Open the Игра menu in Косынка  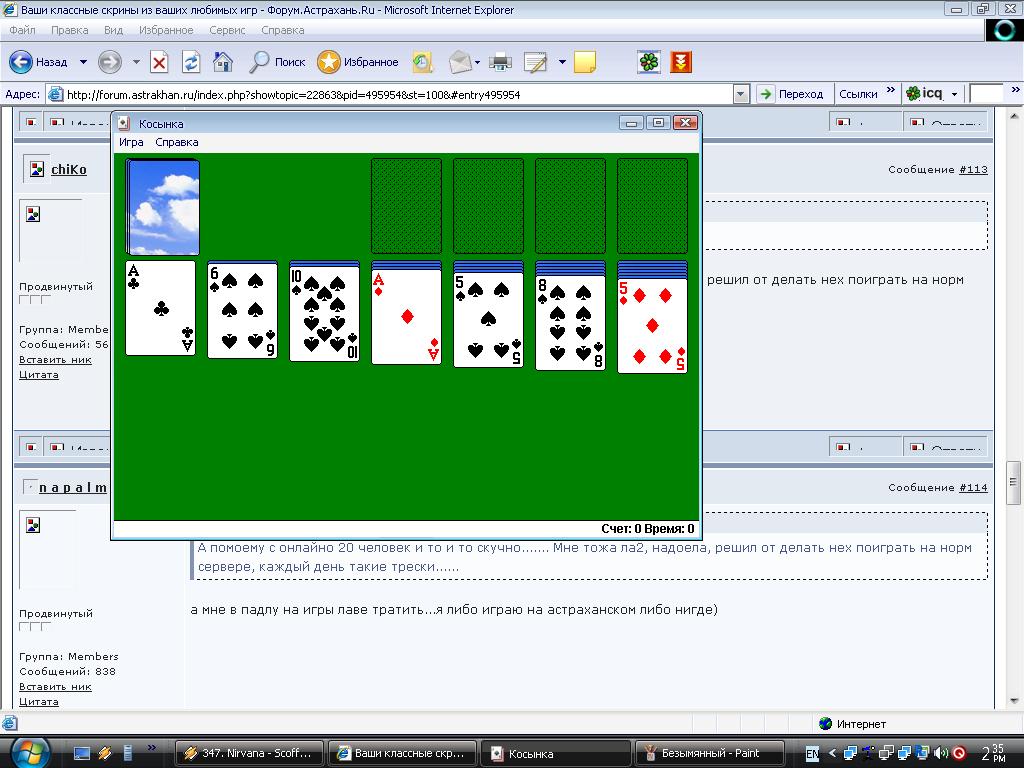131,142
